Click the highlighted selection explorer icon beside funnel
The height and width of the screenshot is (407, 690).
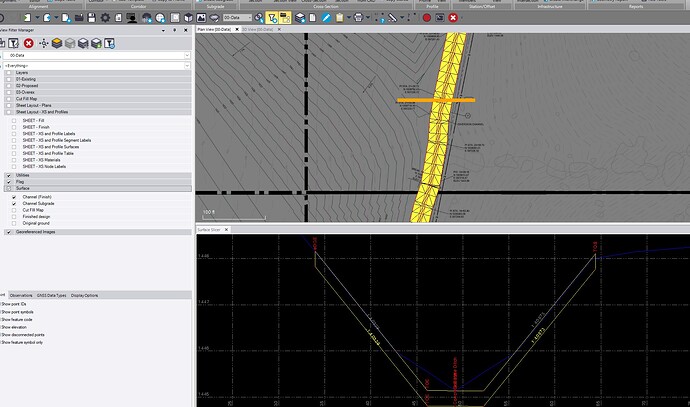pos(285,18)
